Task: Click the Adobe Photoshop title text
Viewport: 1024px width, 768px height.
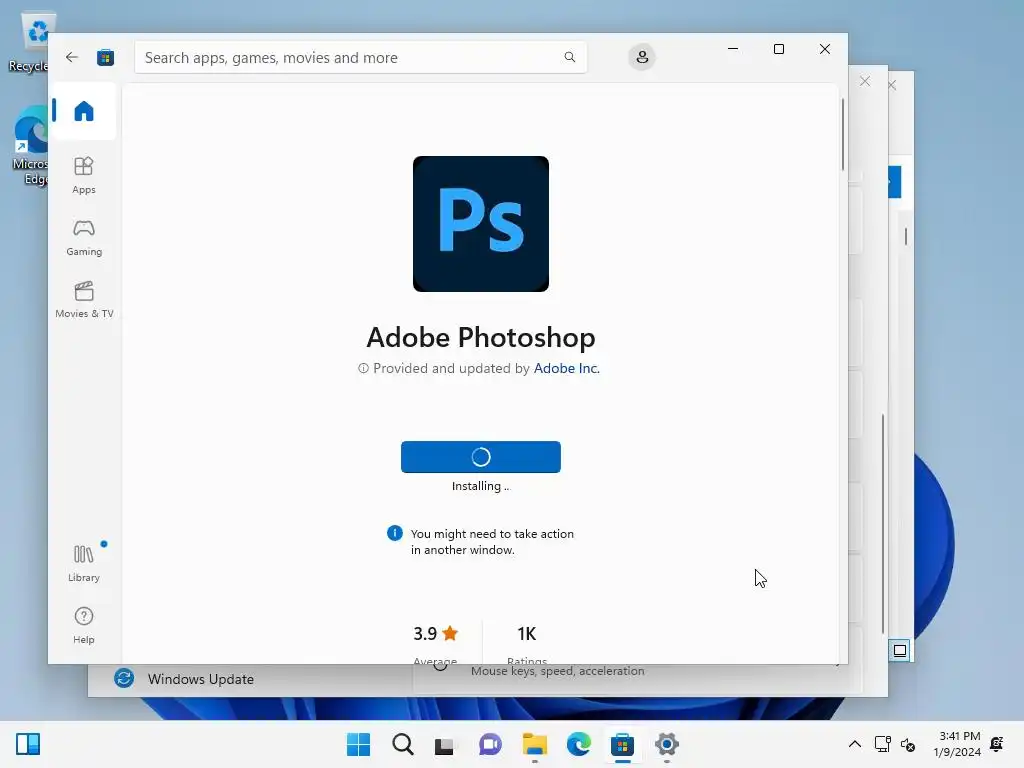Action: pos(481,338)
